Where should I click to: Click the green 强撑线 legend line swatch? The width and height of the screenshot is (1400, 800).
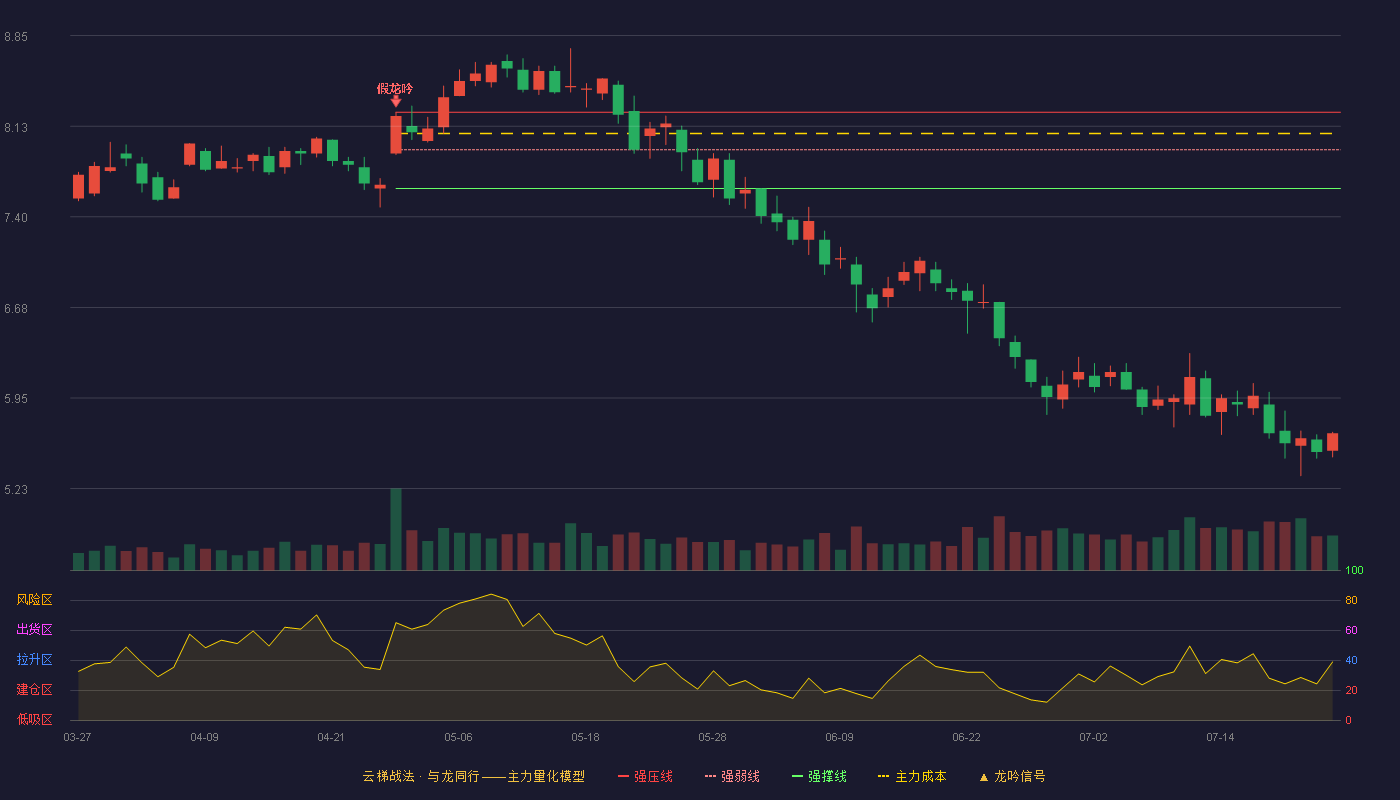pyautogui.click(x=797, y=777)
